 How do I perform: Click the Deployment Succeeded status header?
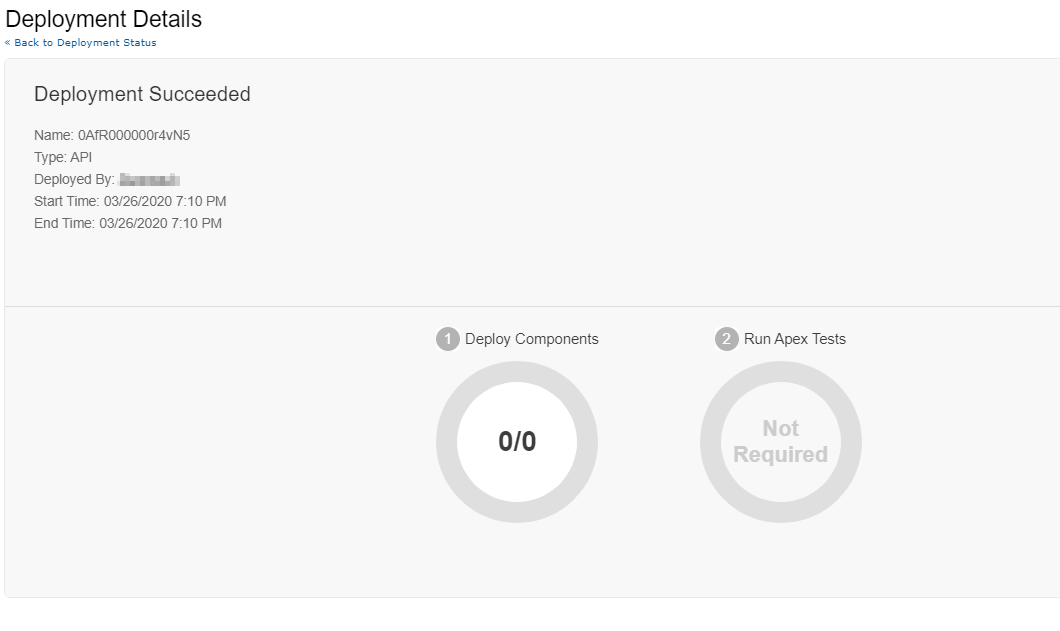click(x=141, y=94)
